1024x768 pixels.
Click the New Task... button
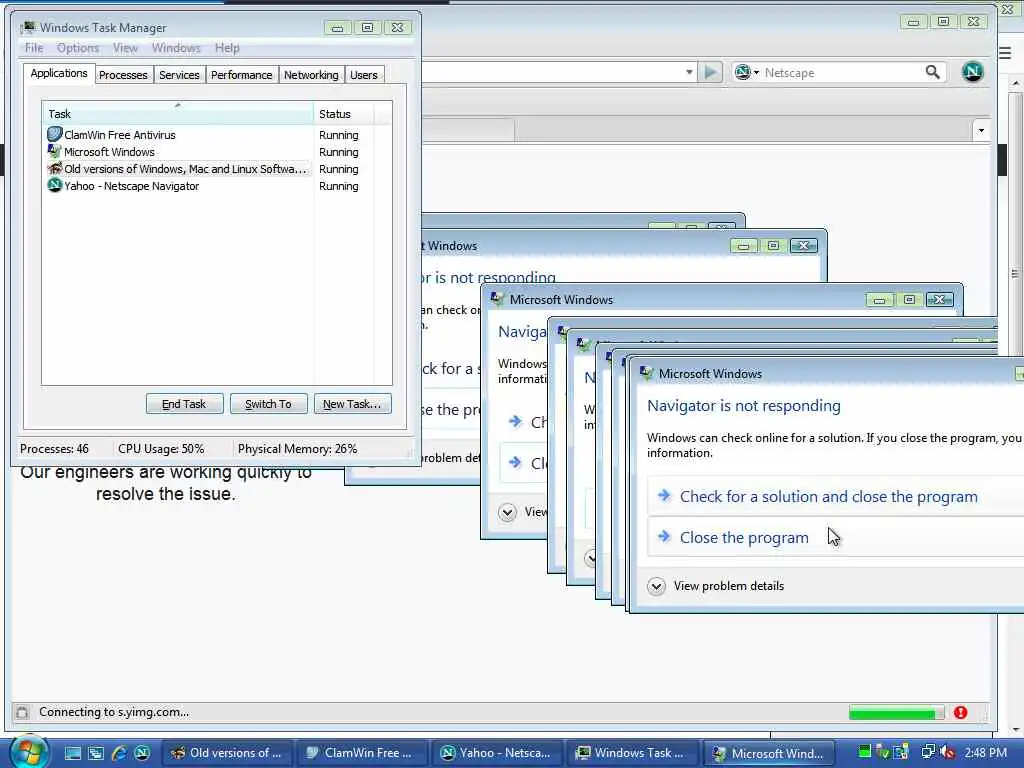(x=352, y=404)
